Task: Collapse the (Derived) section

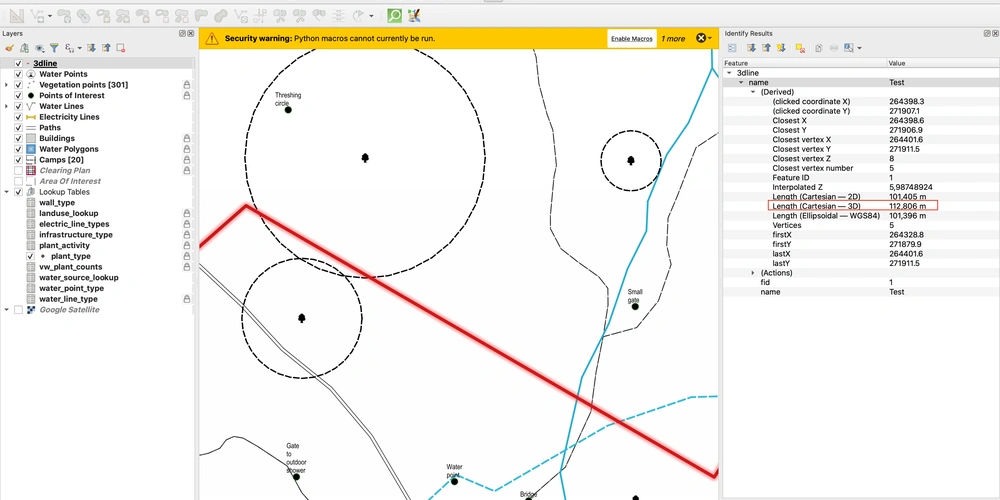Action: (x=753, y=92)
